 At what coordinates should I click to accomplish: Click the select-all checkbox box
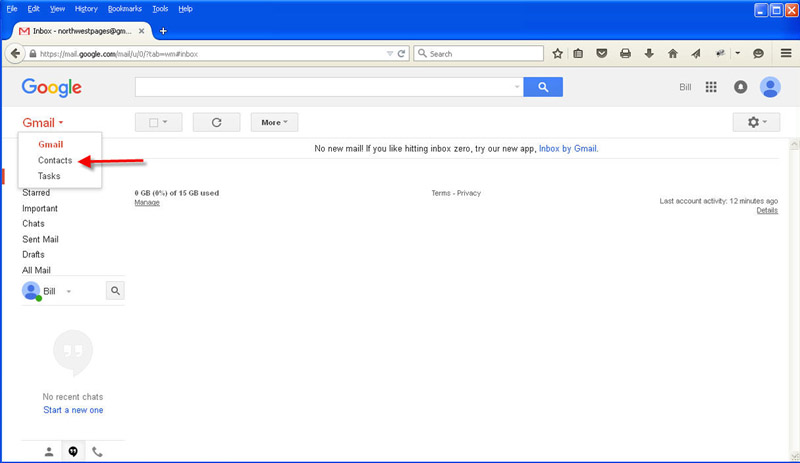(x=153, y=123)
